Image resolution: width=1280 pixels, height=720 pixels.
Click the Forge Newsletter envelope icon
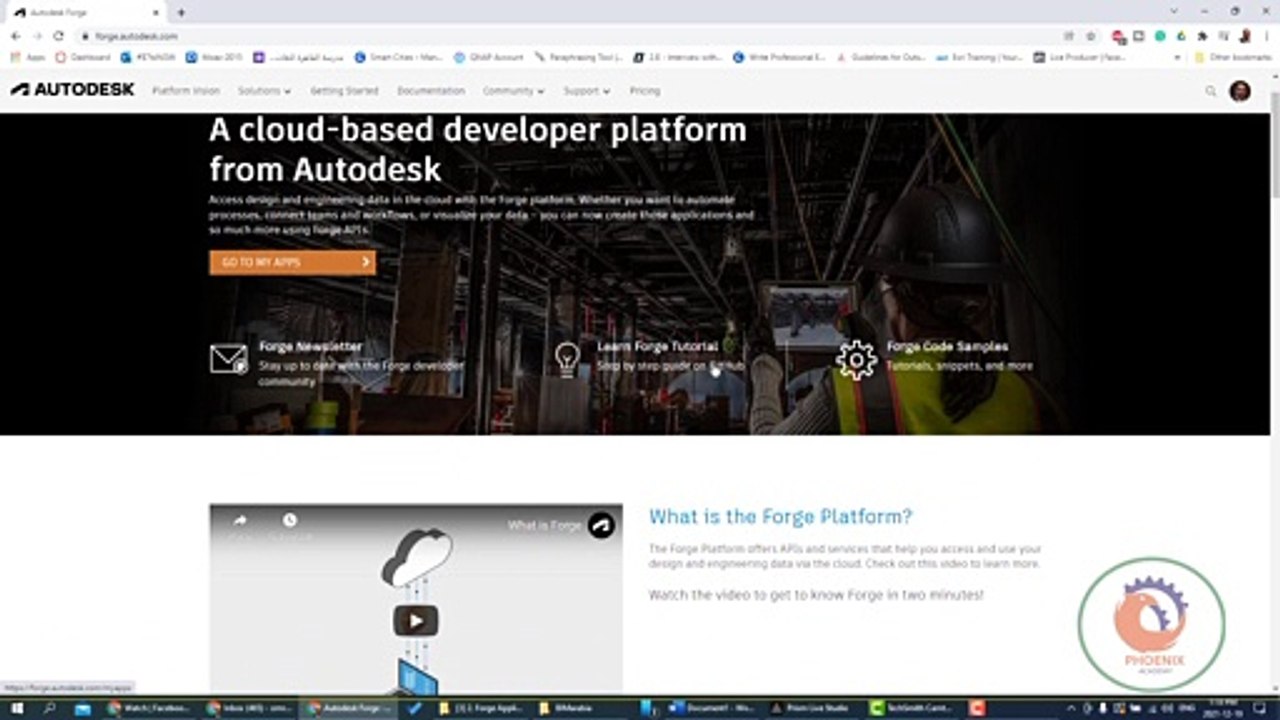click(228, 358)
